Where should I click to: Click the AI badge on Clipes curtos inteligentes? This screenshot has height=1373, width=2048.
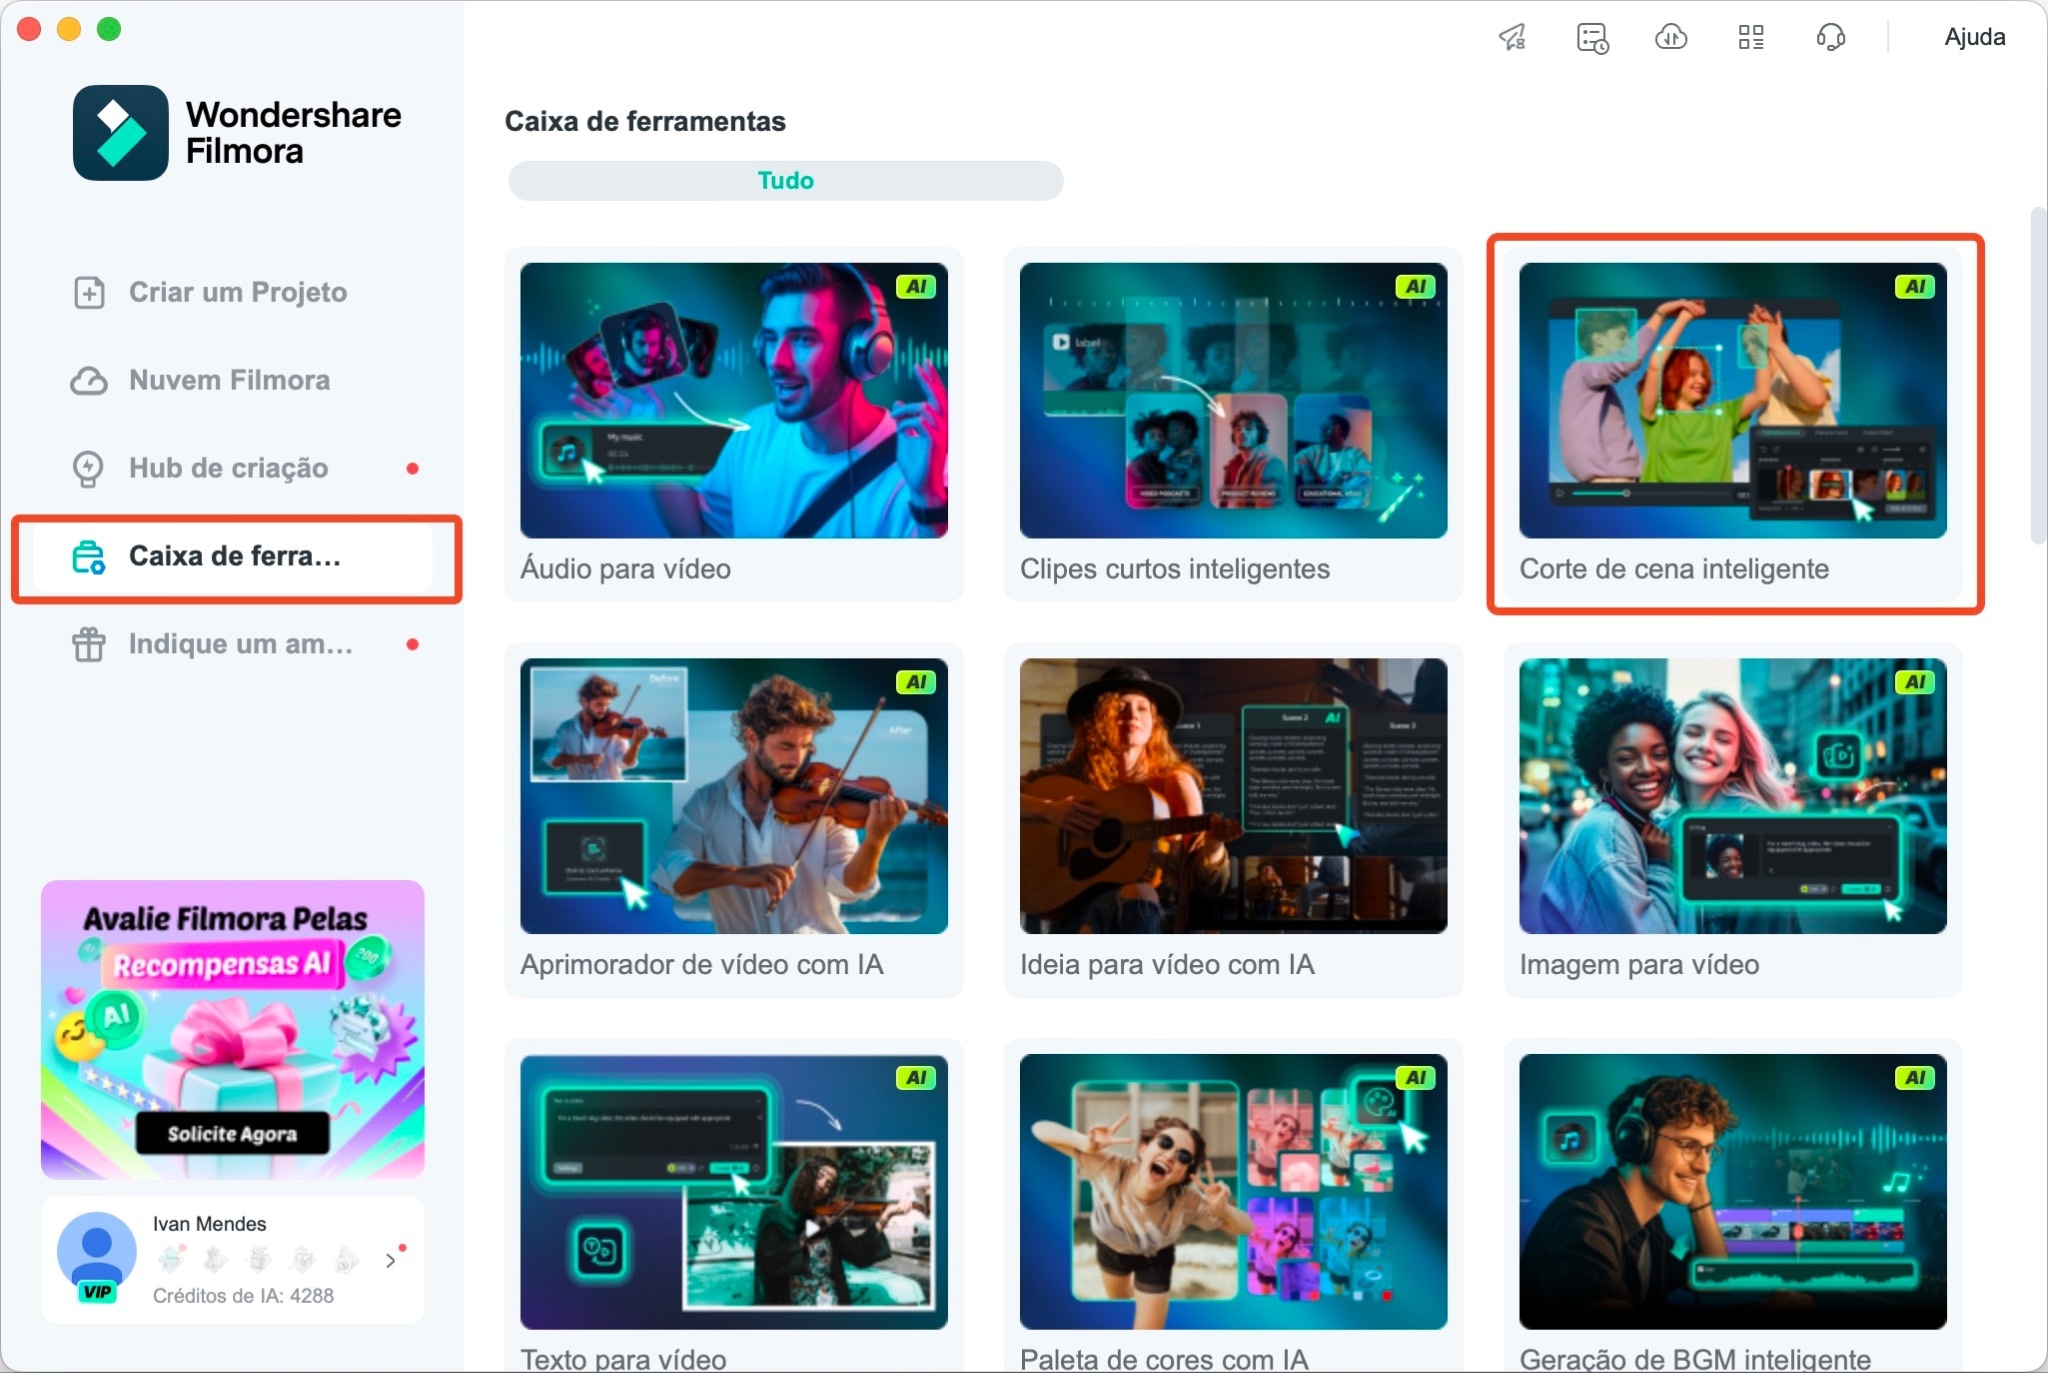pyautogui.click(x=1415, y=287)
